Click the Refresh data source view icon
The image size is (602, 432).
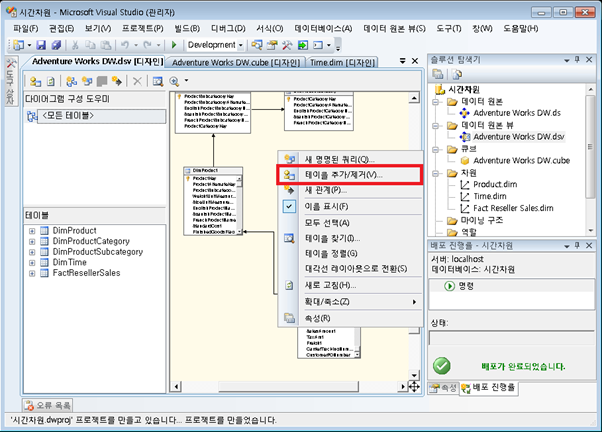(x=51, y=81)
